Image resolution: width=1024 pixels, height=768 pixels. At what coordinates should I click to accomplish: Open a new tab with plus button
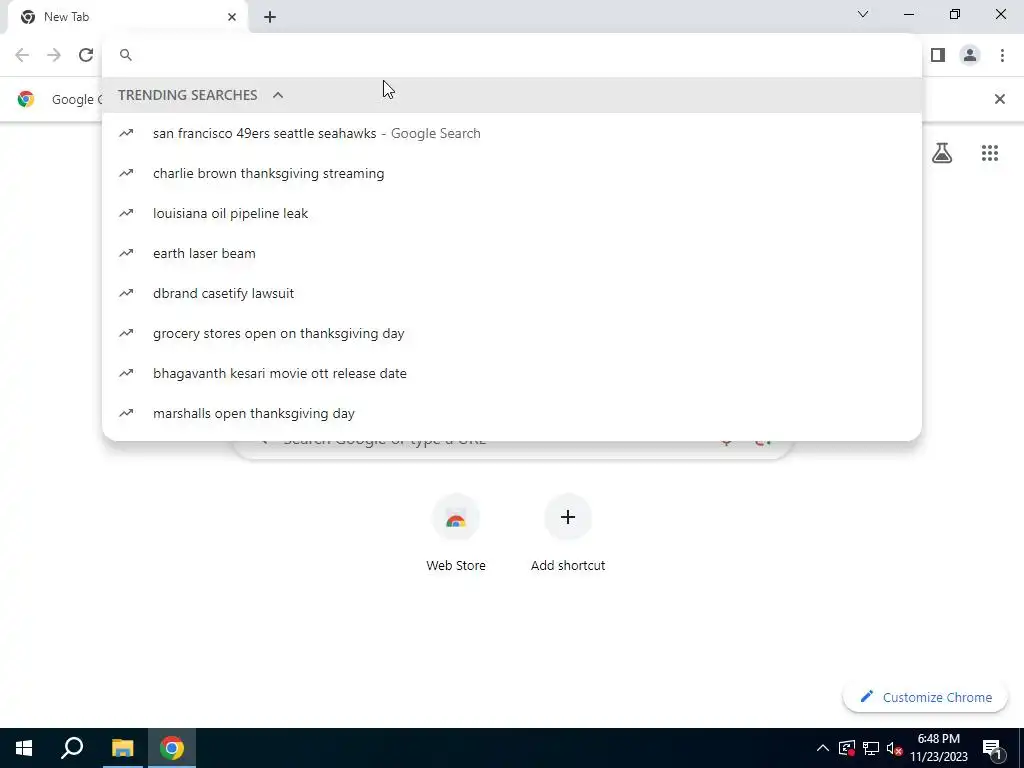point(270,17)
